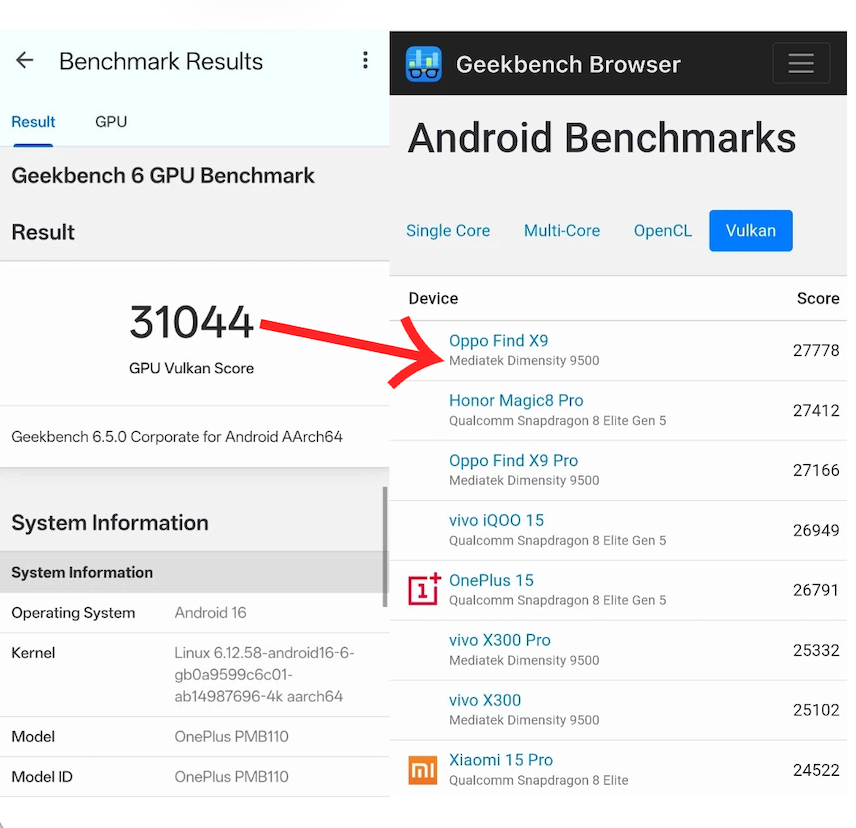Open the vivo X300 Pro link
The width and height of the screenshot is (856, 828).
point(500,640)
